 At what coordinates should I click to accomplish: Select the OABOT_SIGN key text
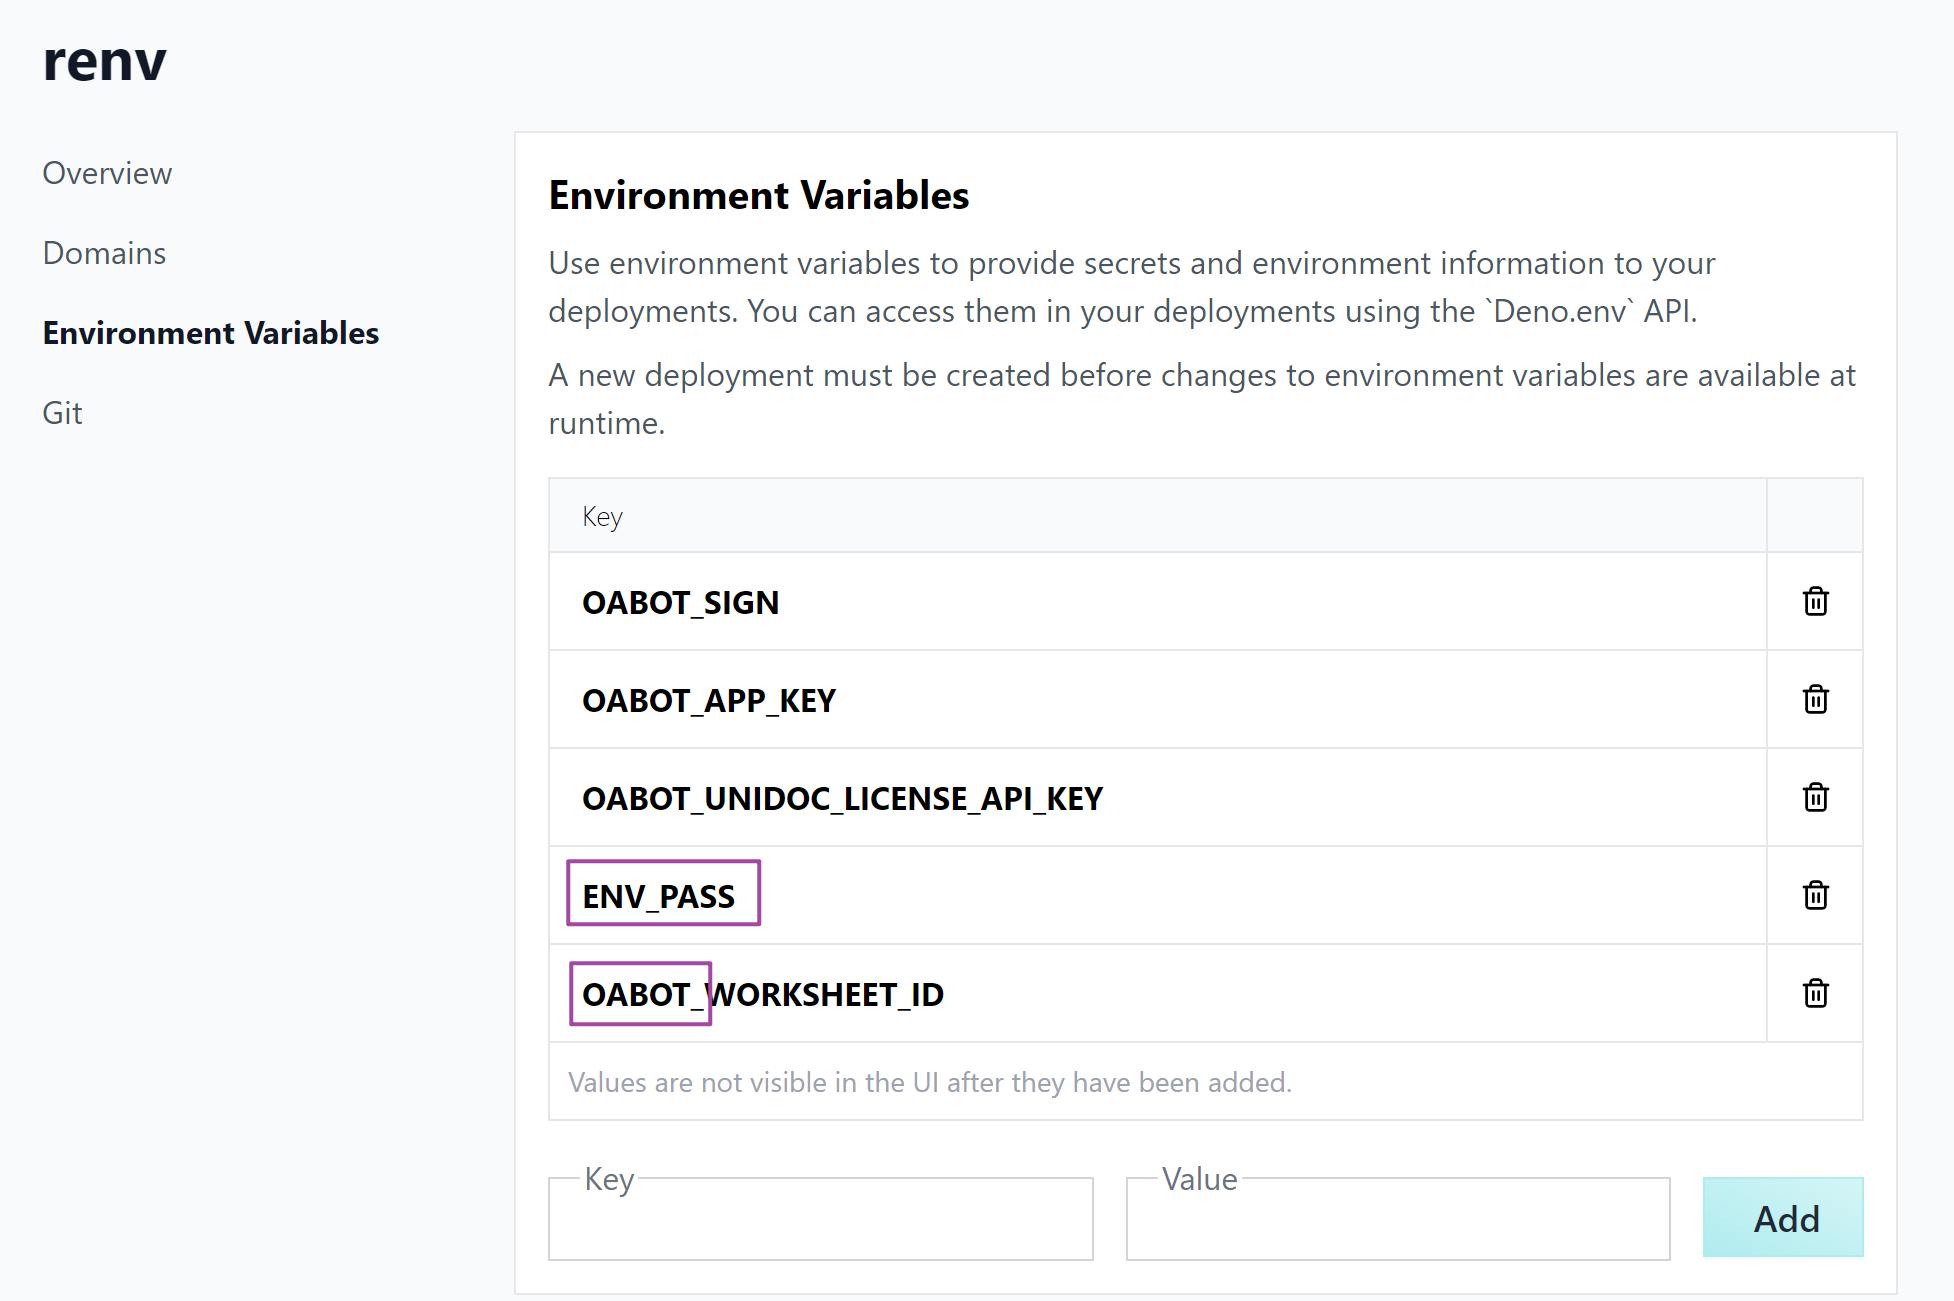(x=680, y=603)
